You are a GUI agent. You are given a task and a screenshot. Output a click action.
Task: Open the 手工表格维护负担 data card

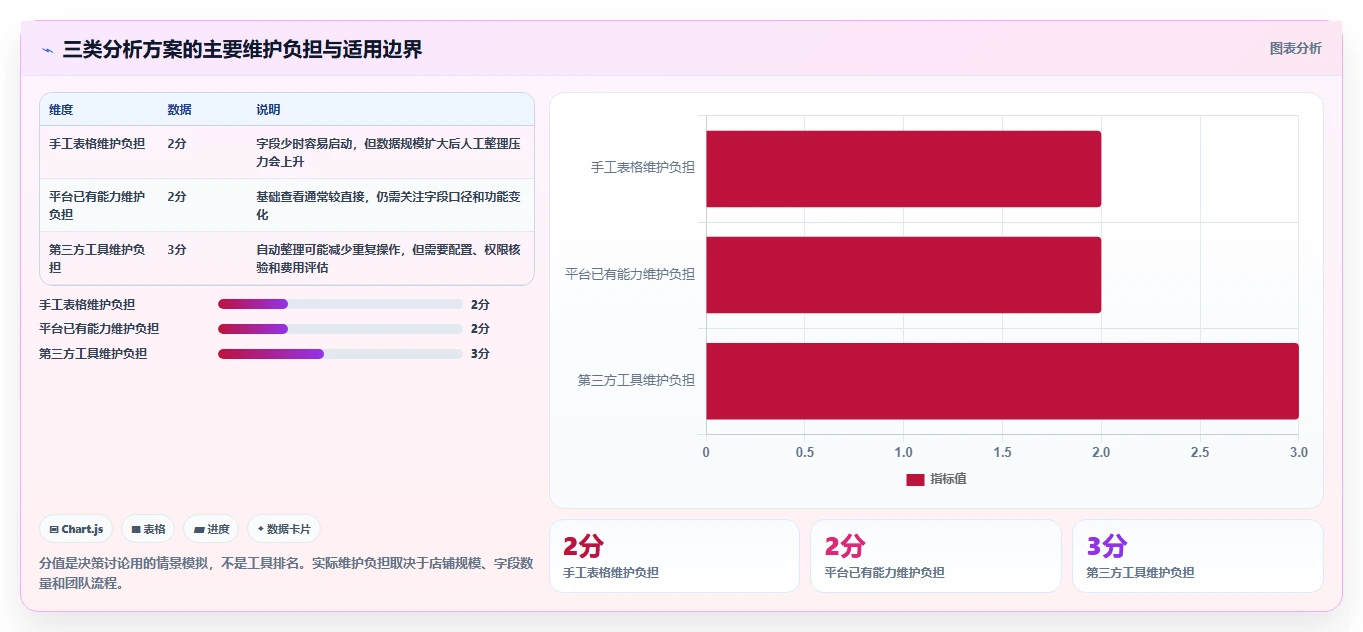tap(674, 556)
